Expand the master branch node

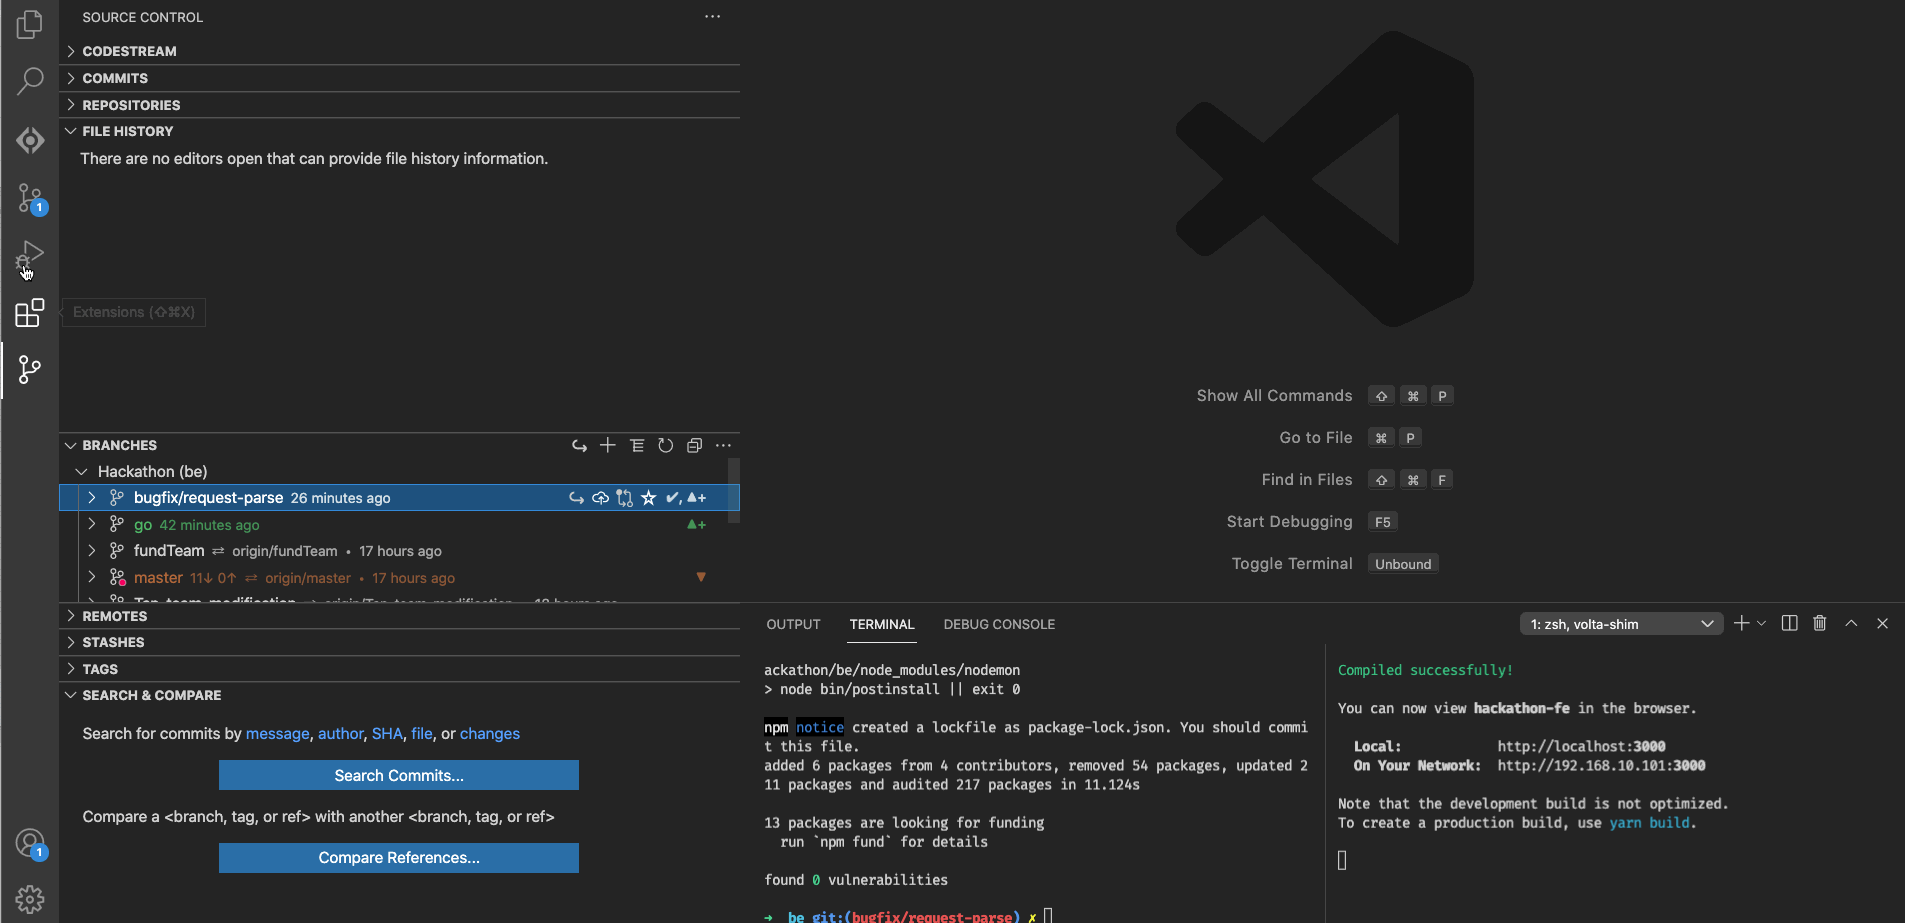[x=92, y=577]
